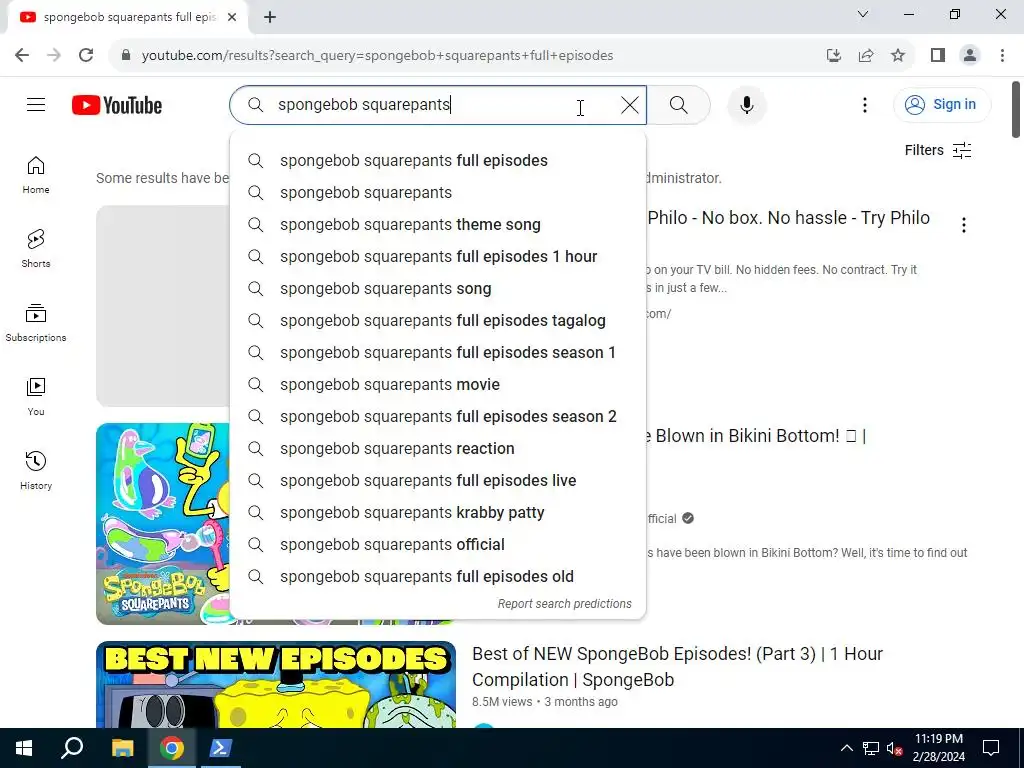Choose suggestion "full episodes tagalog"
Image resolution: width=1024 pixels, height=768 pixels.
(438, 321)
